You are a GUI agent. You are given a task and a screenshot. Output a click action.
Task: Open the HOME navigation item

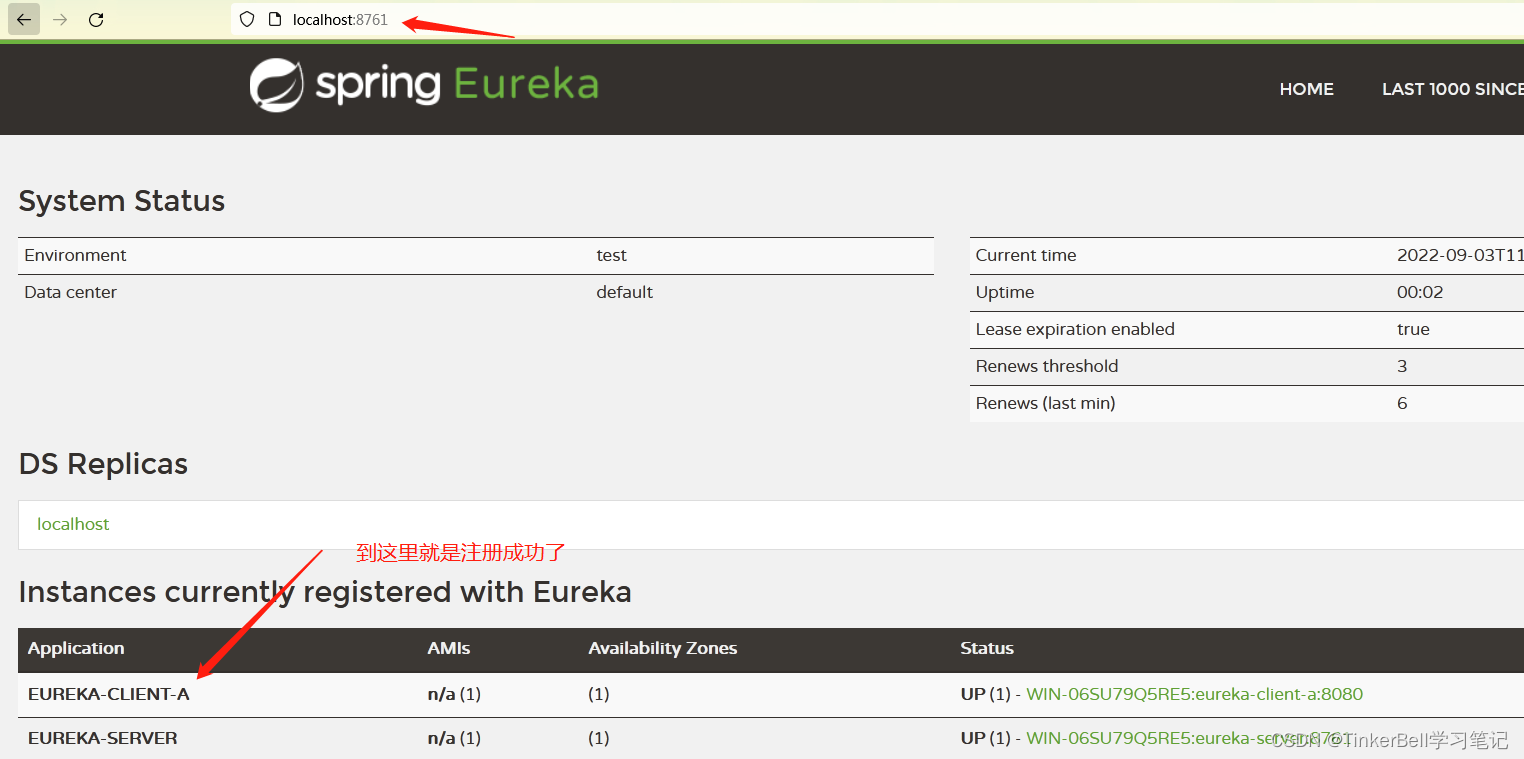[1306, 89]
